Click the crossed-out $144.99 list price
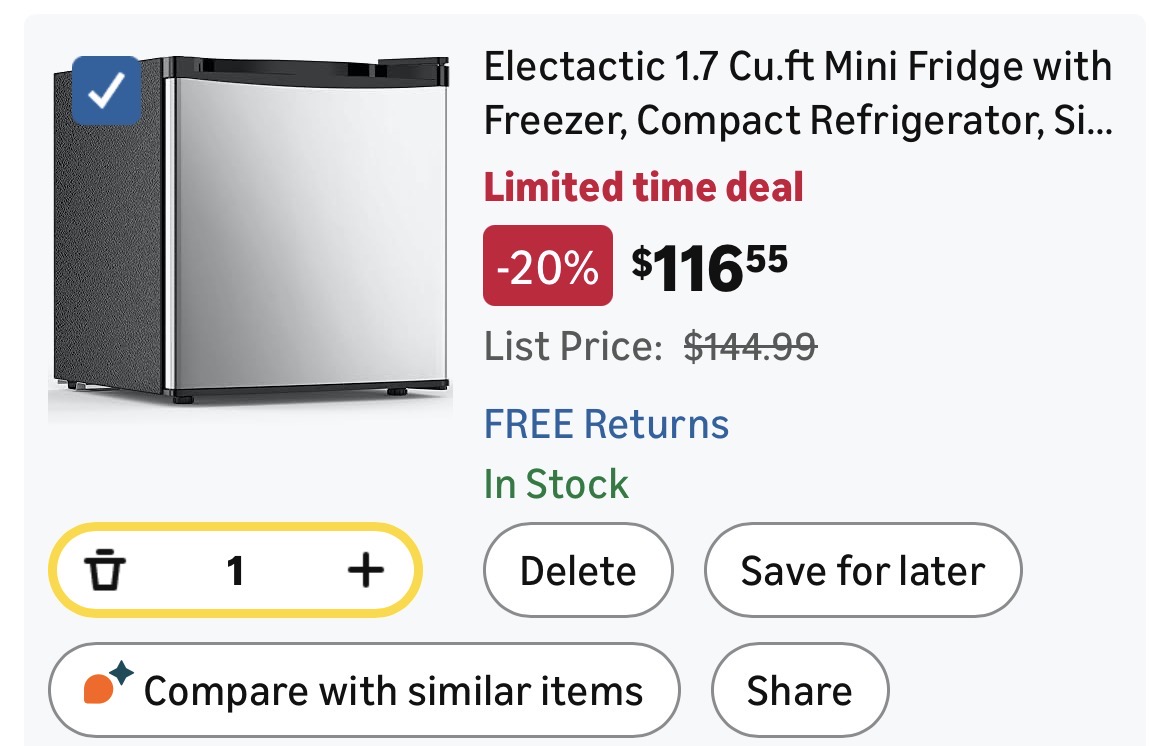 pyautogui.click(x=750, y=346)
